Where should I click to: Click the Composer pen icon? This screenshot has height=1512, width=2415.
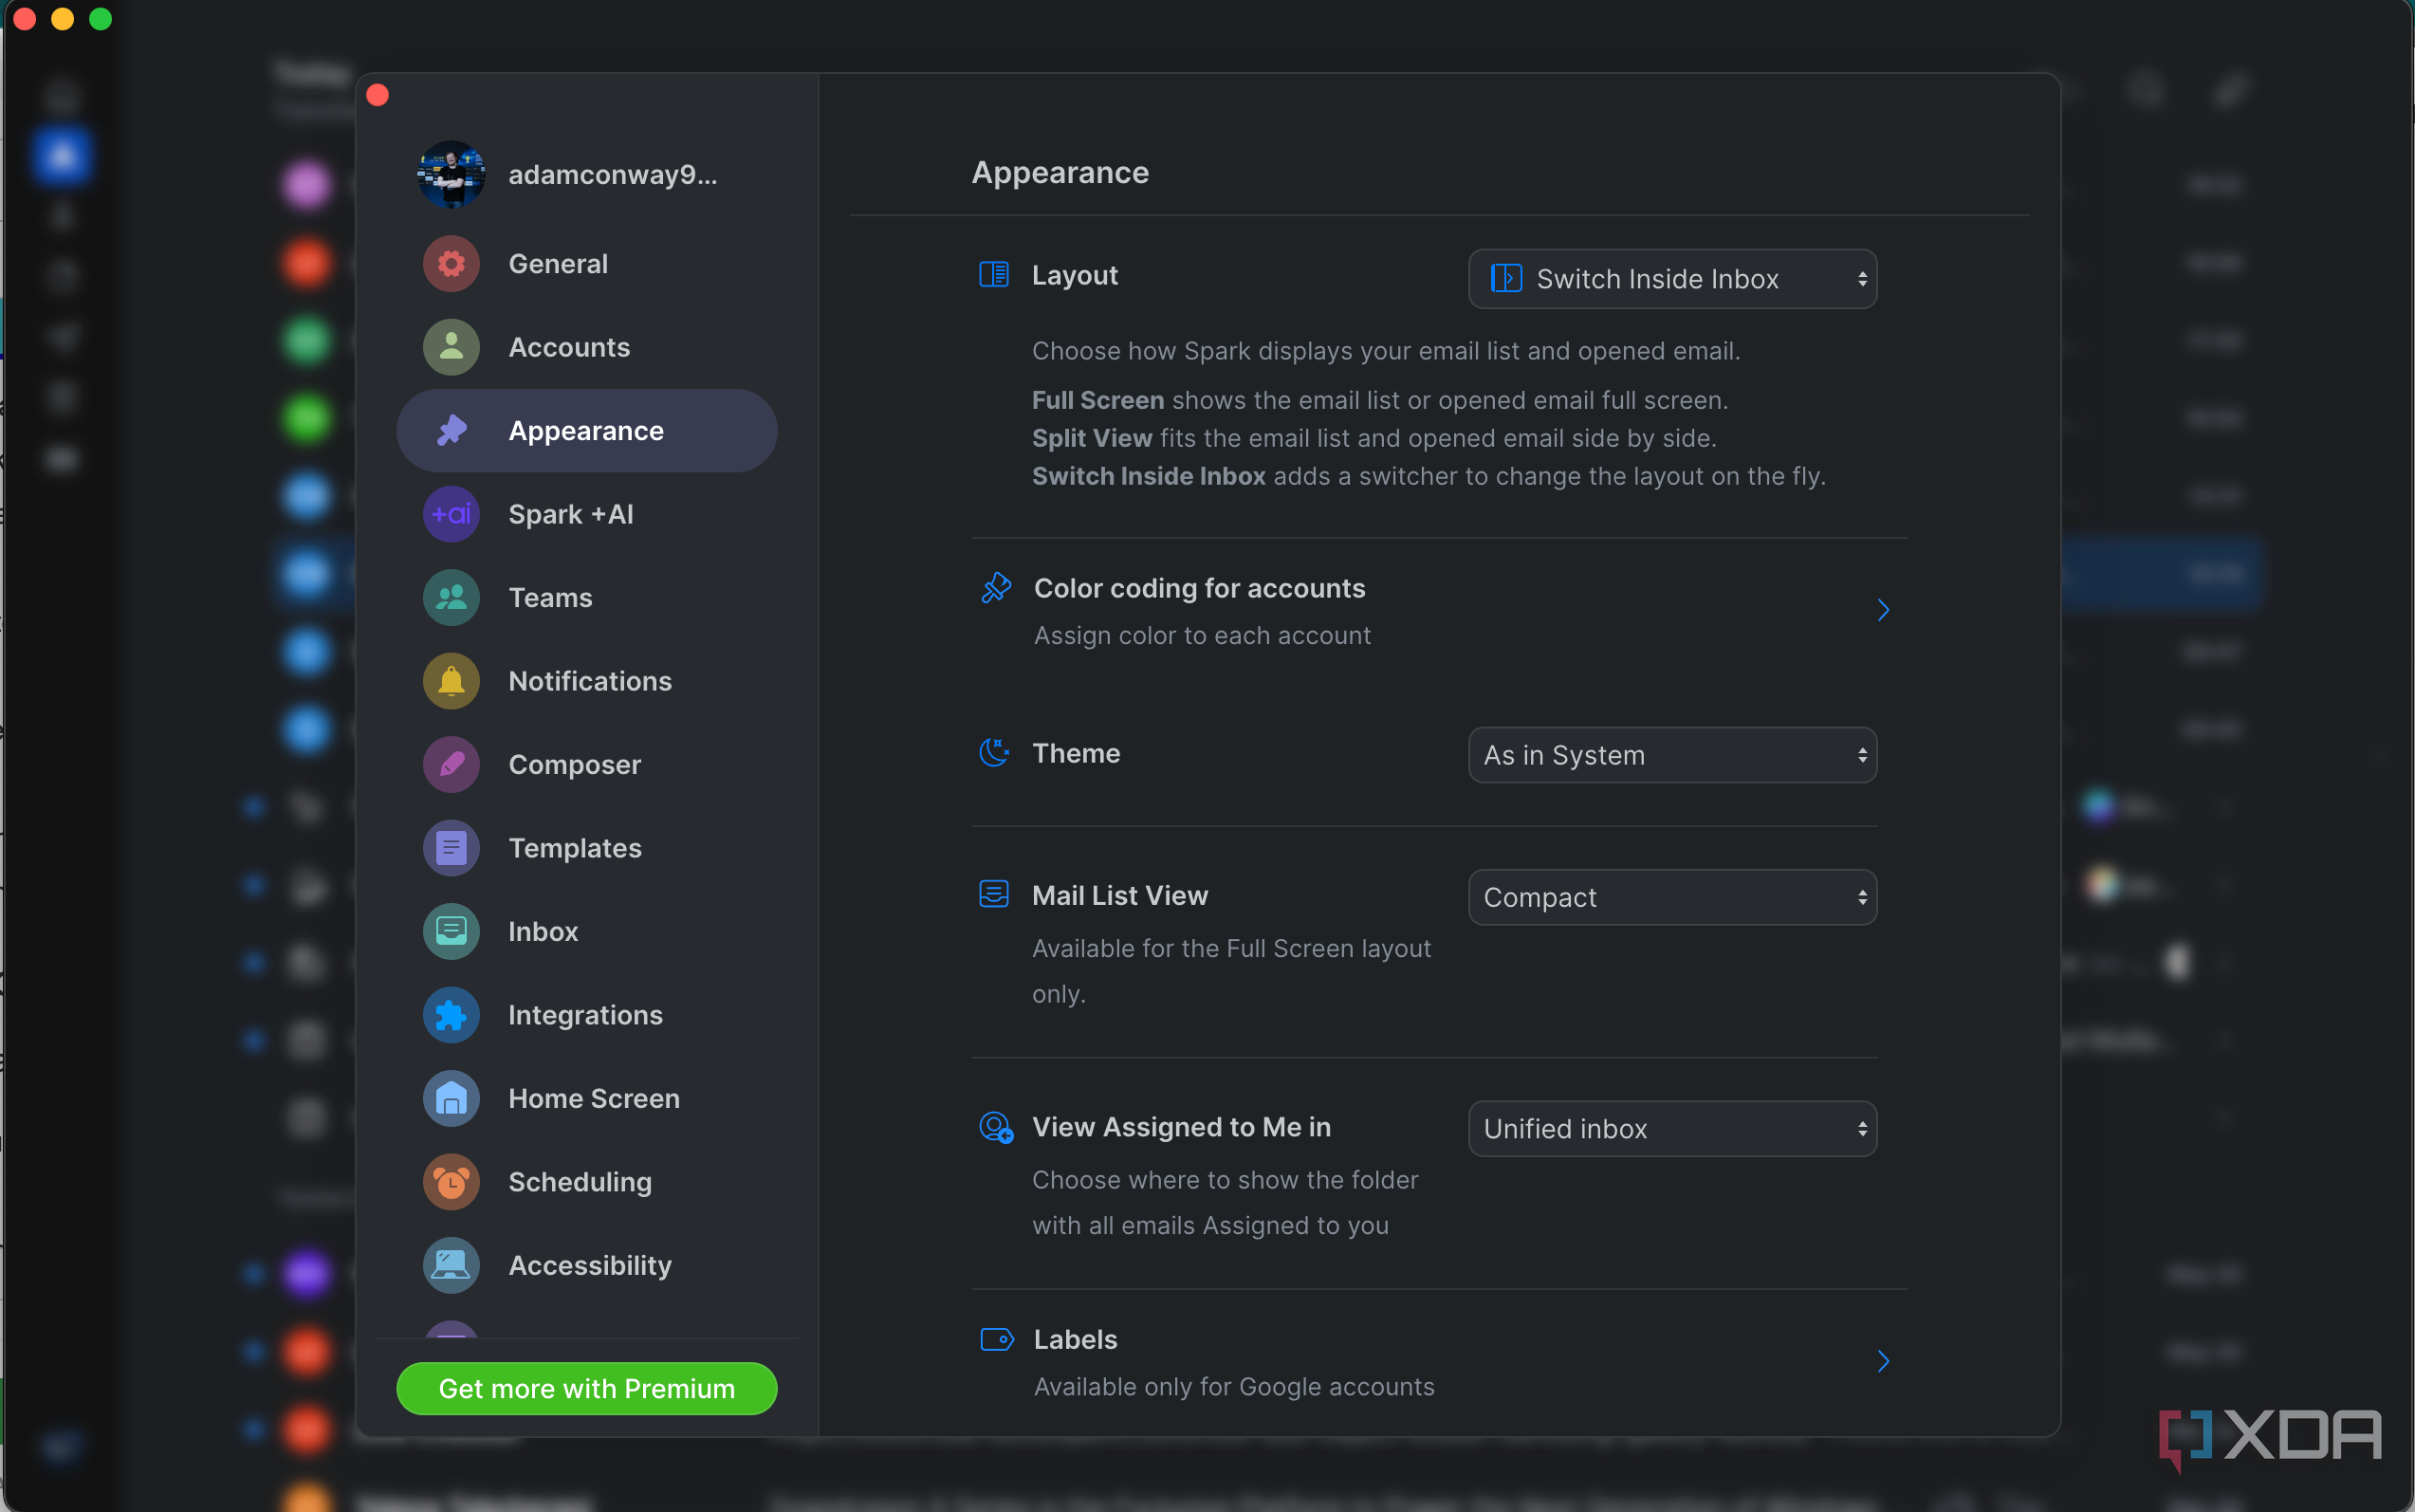[x=451, y=765]
